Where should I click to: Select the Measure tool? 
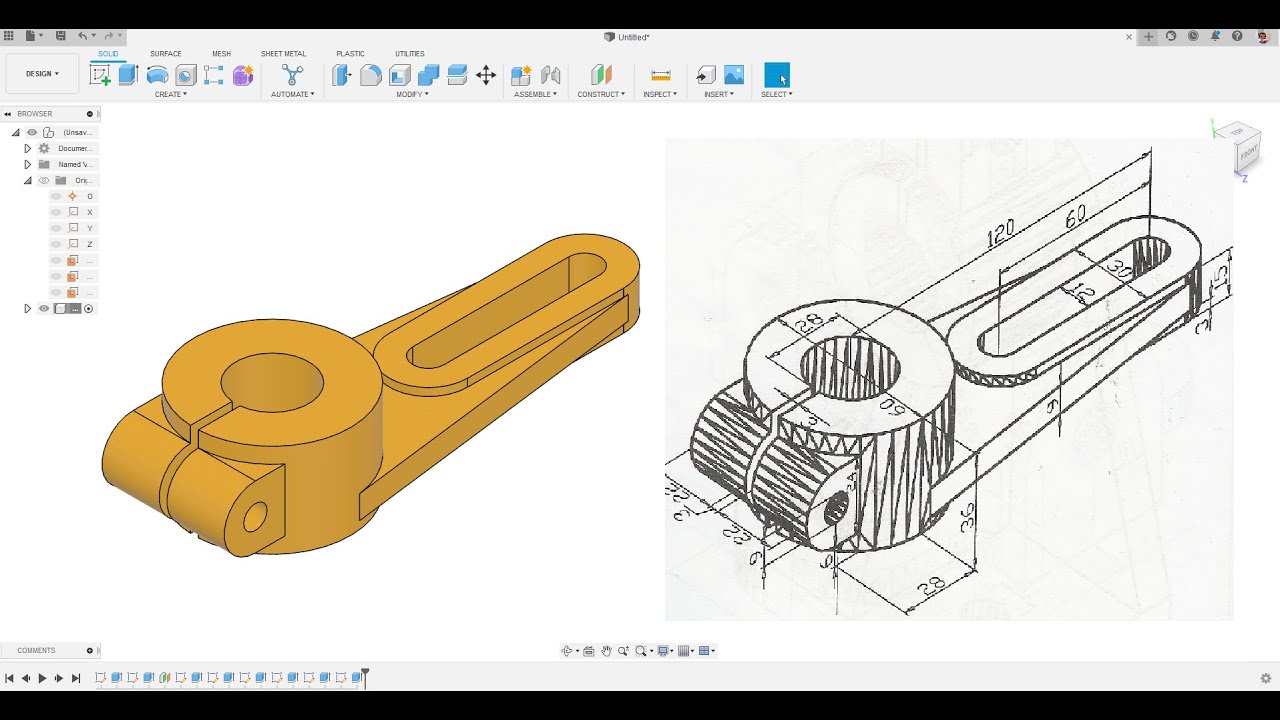pos(660,75)
